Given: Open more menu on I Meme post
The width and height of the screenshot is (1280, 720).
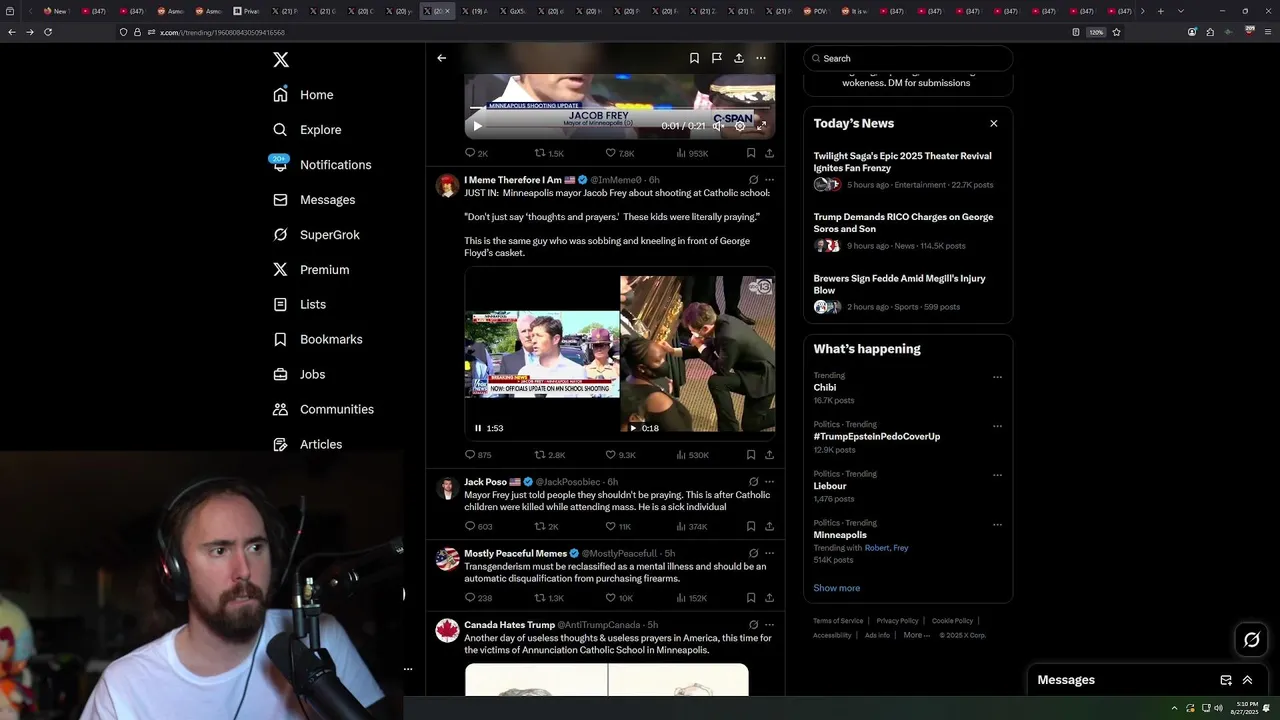Looking at the screenshot, I should tap(769, 180).
